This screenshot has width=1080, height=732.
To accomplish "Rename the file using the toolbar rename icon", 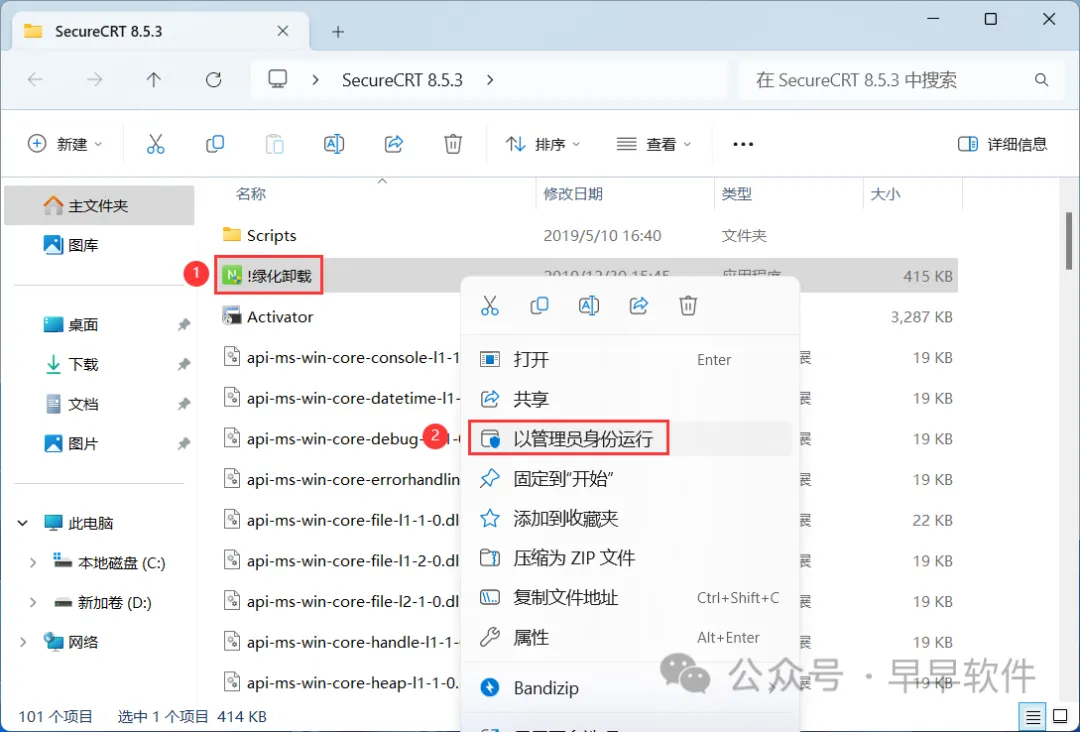I will tap(334, 144).
